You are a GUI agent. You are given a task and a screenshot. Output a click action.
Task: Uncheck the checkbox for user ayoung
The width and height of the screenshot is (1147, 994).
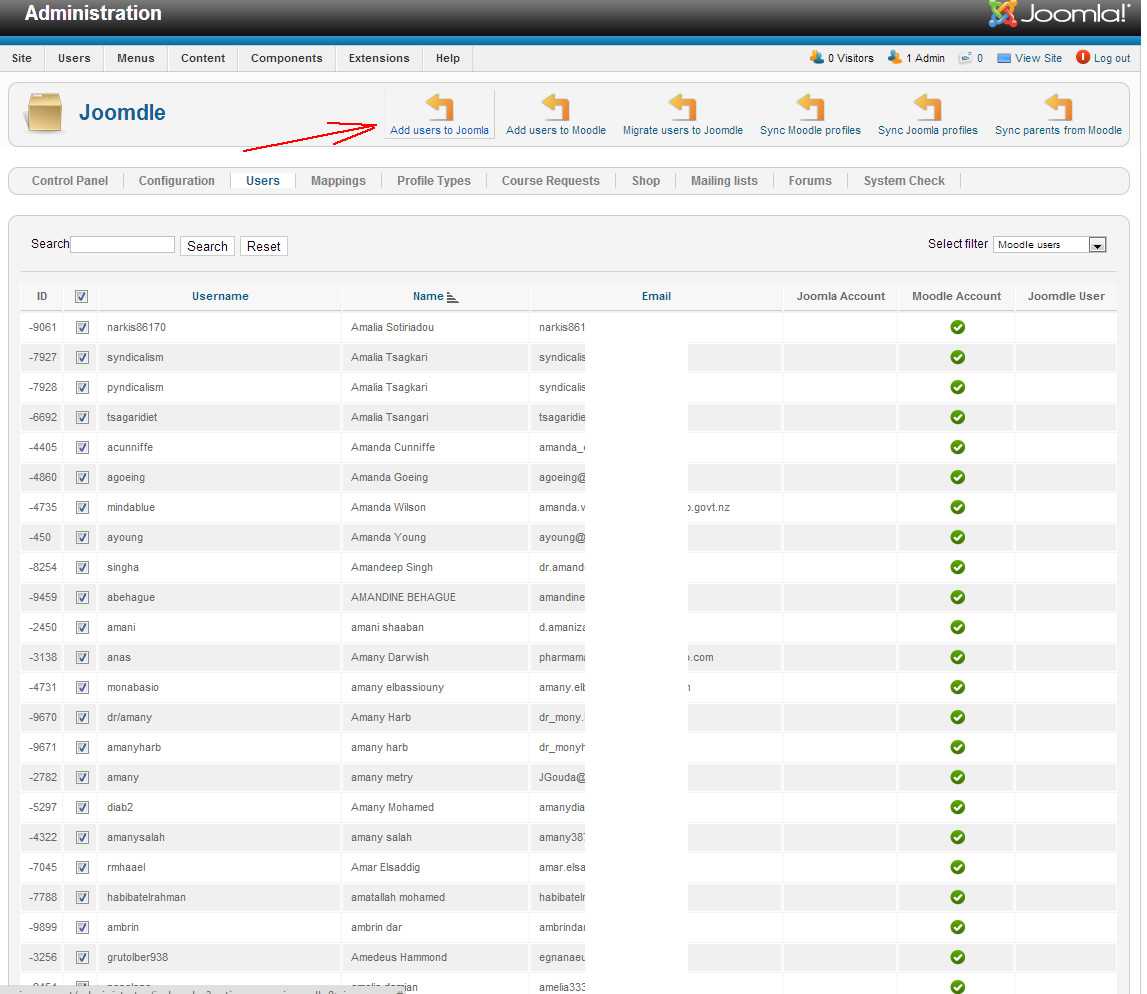pyautogui.click(x=82, y=537)
